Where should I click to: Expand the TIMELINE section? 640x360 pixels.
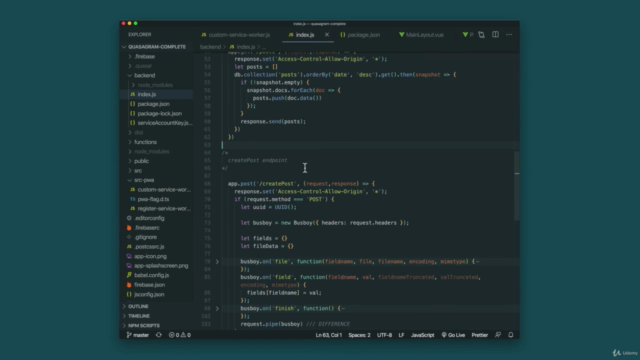(x=139, y=316)
